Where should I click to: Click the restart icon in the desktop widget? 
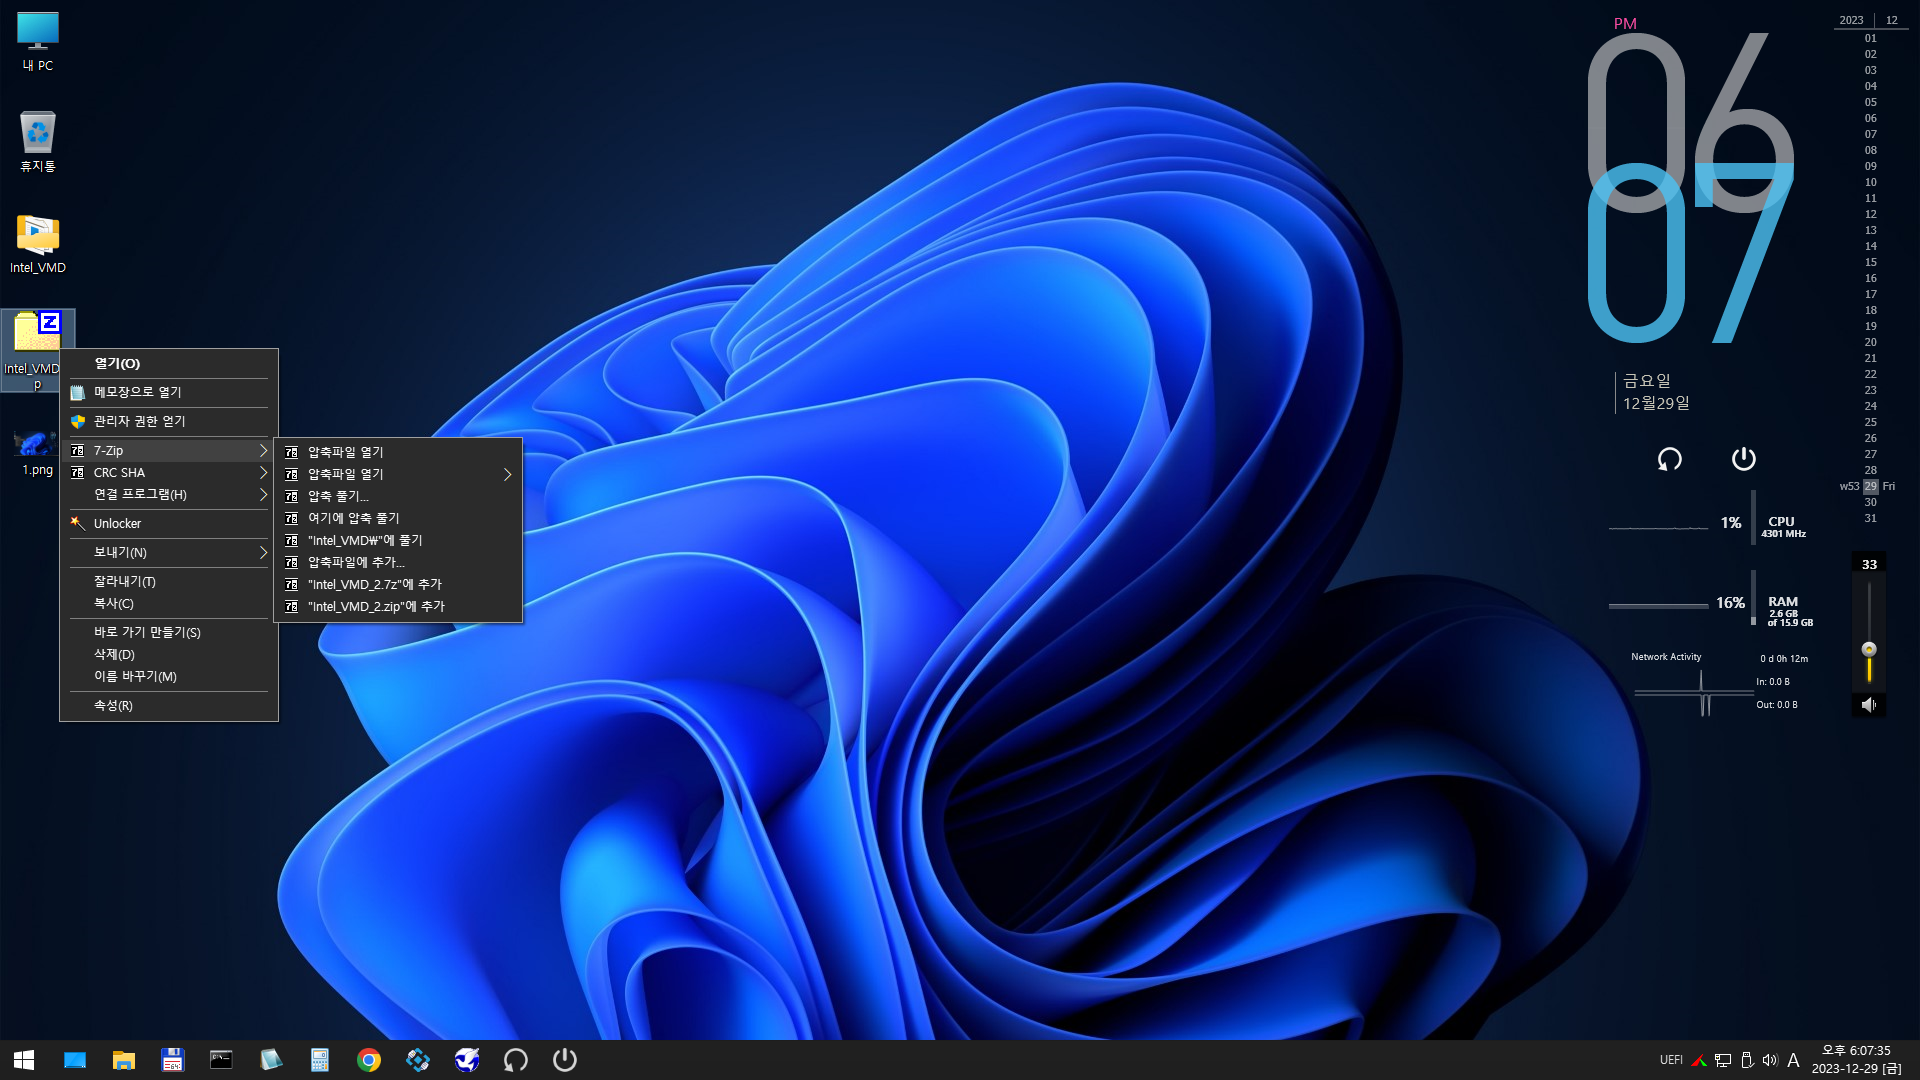[1670, 459]
